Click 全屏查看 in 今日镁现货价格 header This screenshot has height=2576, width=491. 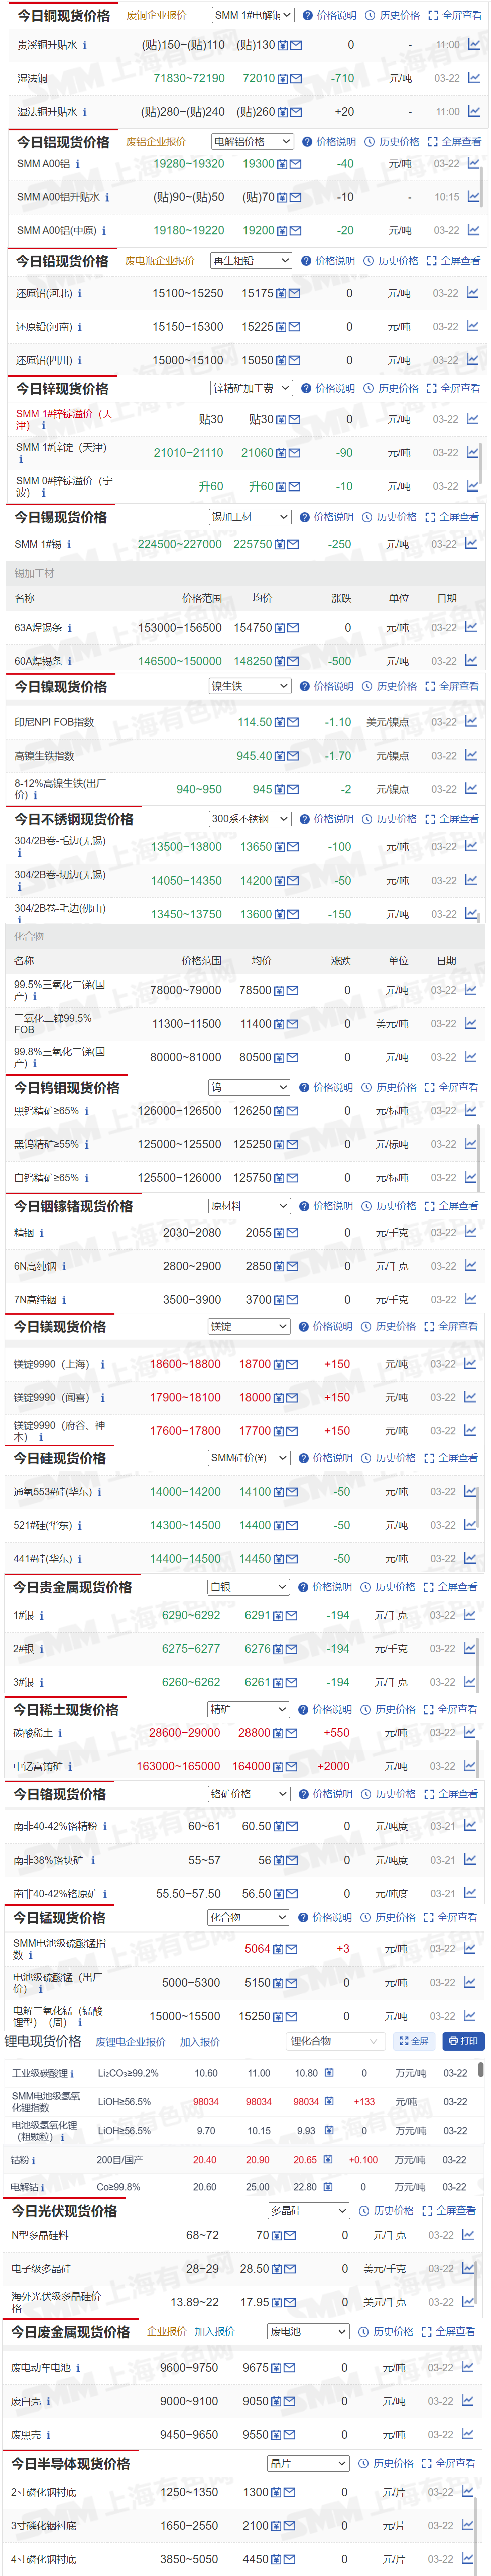(x=451, y=1327)
